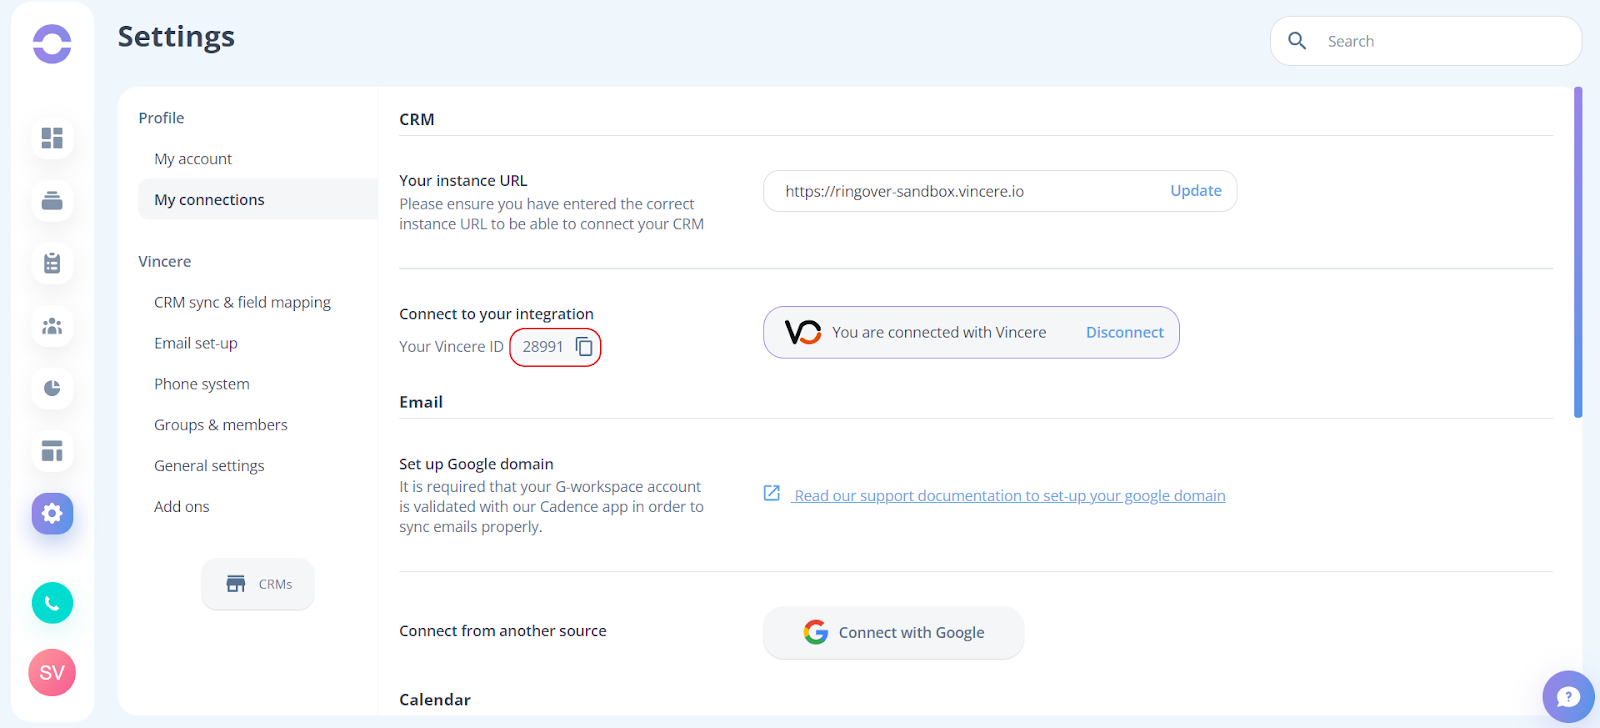
Task: Open General settings
Action: pos(209,466)
